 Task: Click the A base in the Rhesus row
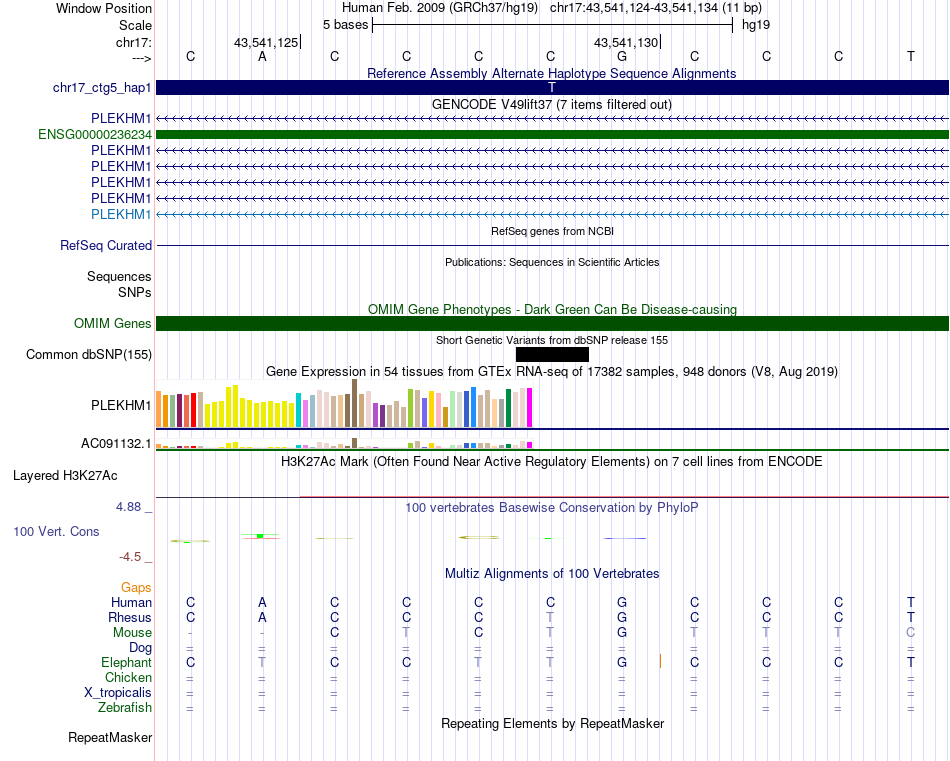point(262,617)
